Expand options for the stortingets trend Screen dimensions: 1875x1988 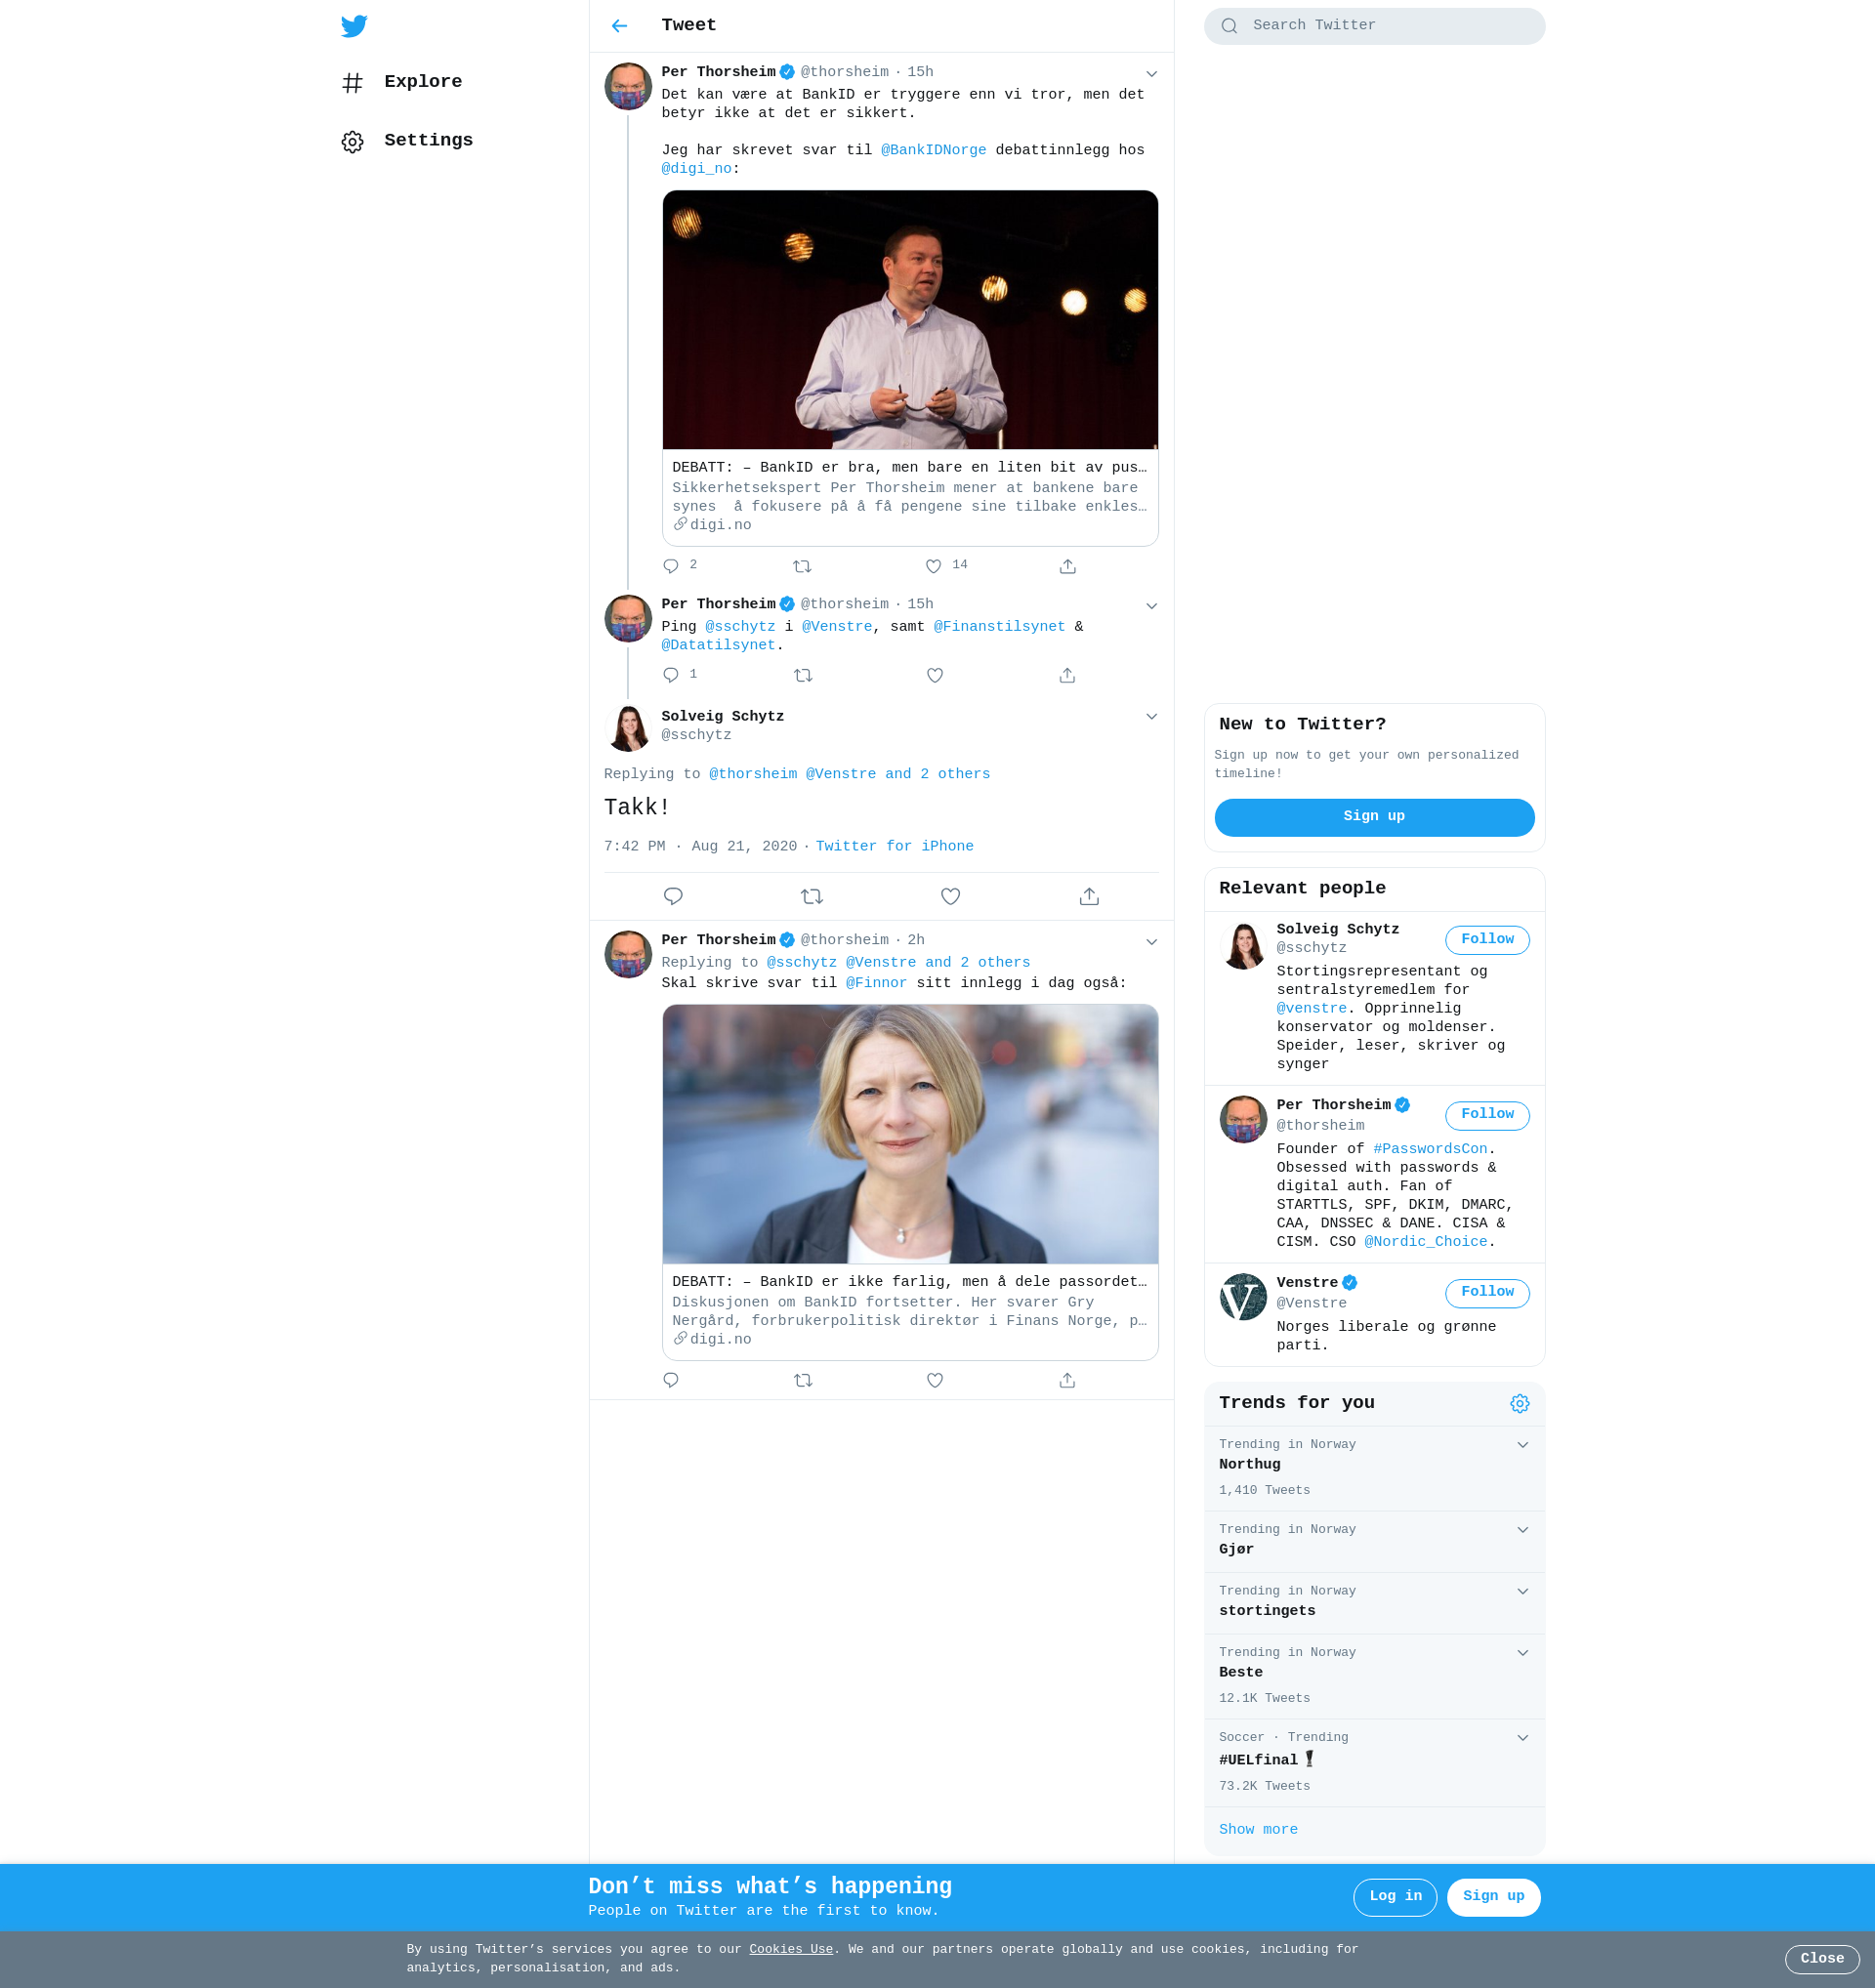[x=1522, y=1591]
